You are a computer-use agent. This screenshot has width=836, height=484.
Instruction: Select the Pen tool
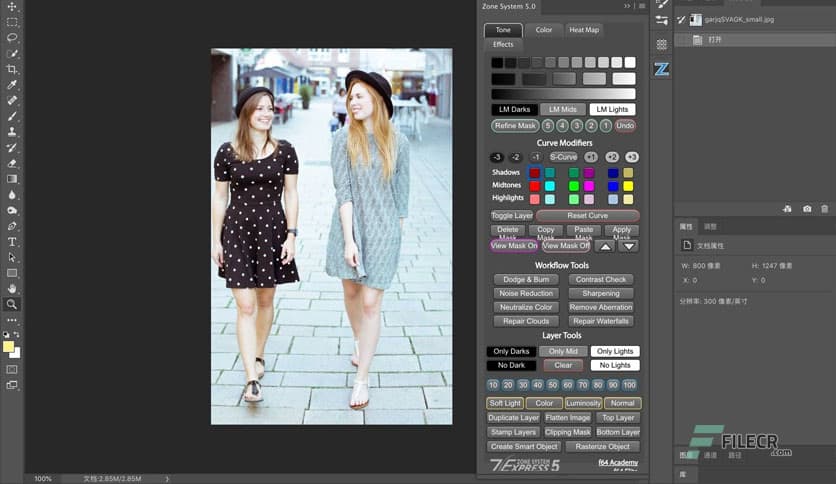click(12, 226)
